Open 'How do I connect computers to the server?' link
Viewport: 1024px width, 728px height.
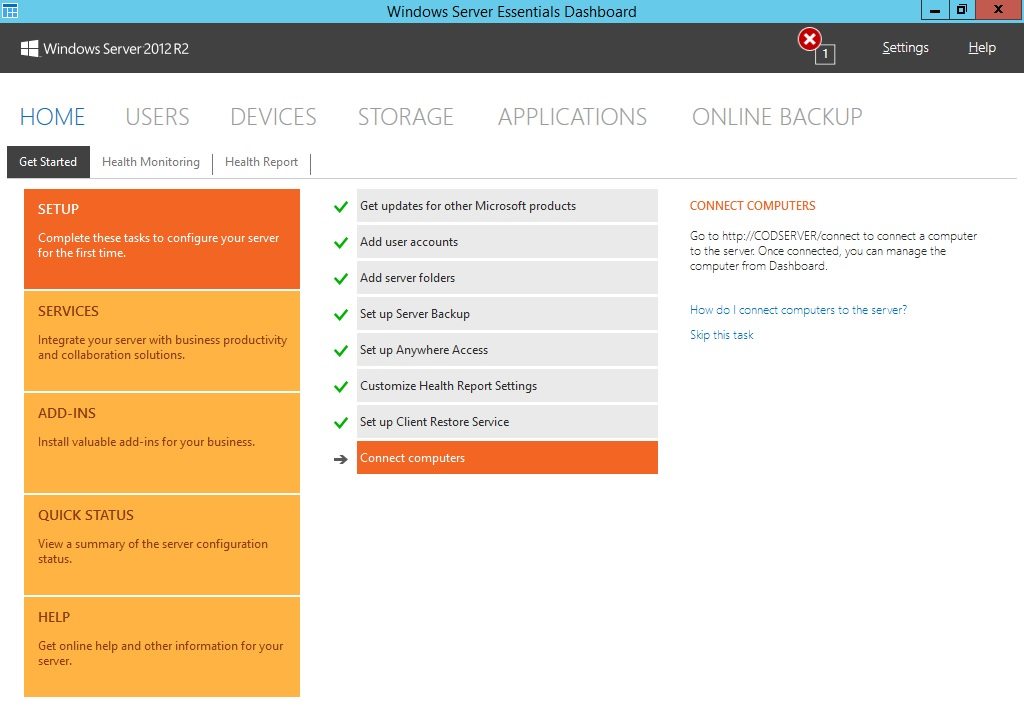point(798,310)
